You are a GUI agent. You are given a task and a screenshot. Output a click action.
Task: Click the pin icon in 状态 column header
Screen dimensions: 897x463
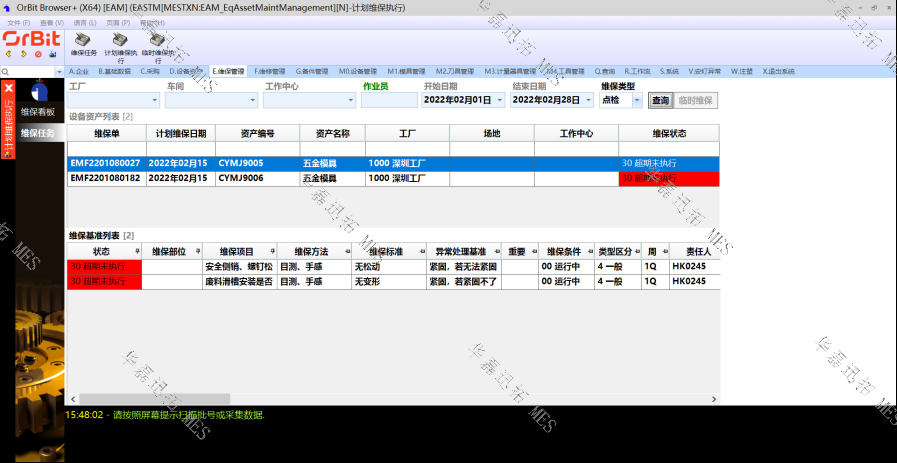click(x=135, y=252)
